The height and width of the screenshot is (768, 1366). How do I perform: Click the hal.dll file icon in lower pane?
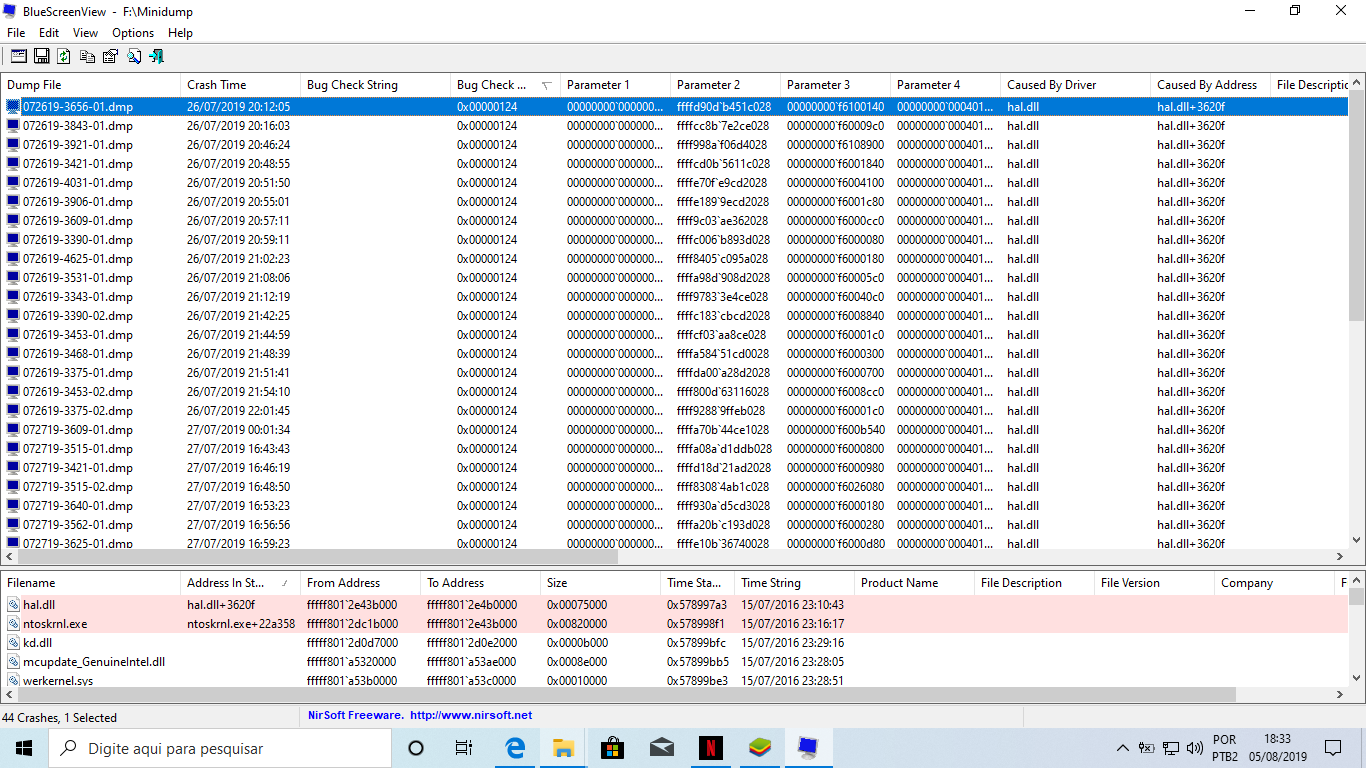tap(13, 604)
